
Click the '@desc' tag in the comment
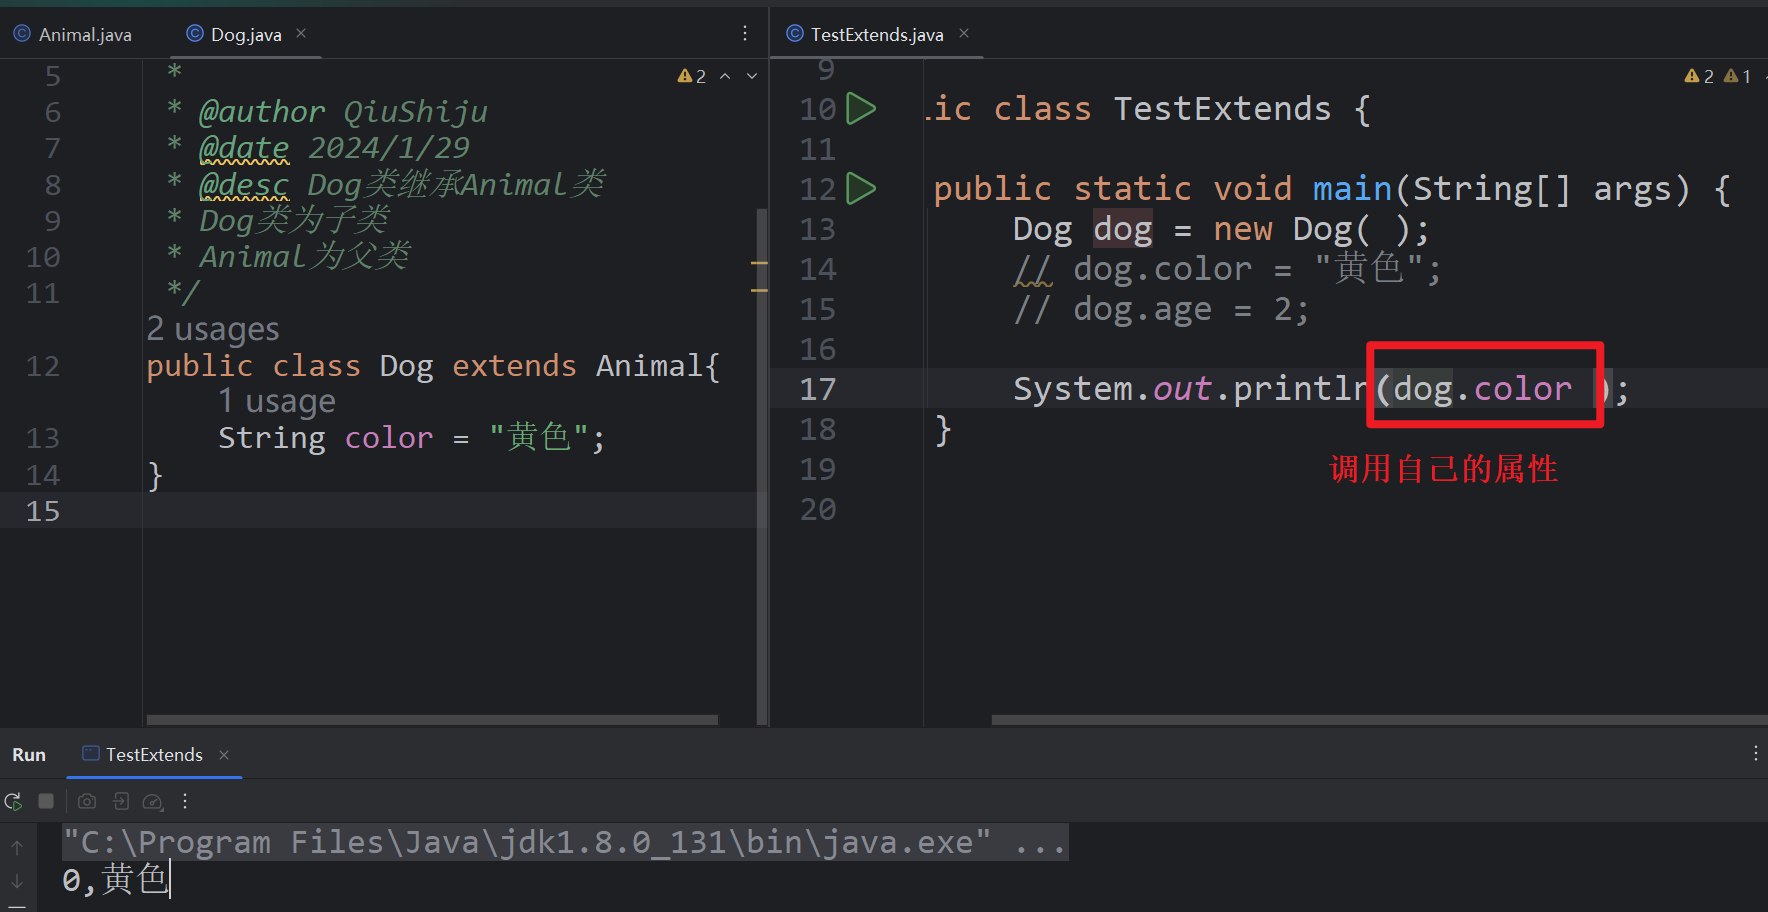[244, 184]
